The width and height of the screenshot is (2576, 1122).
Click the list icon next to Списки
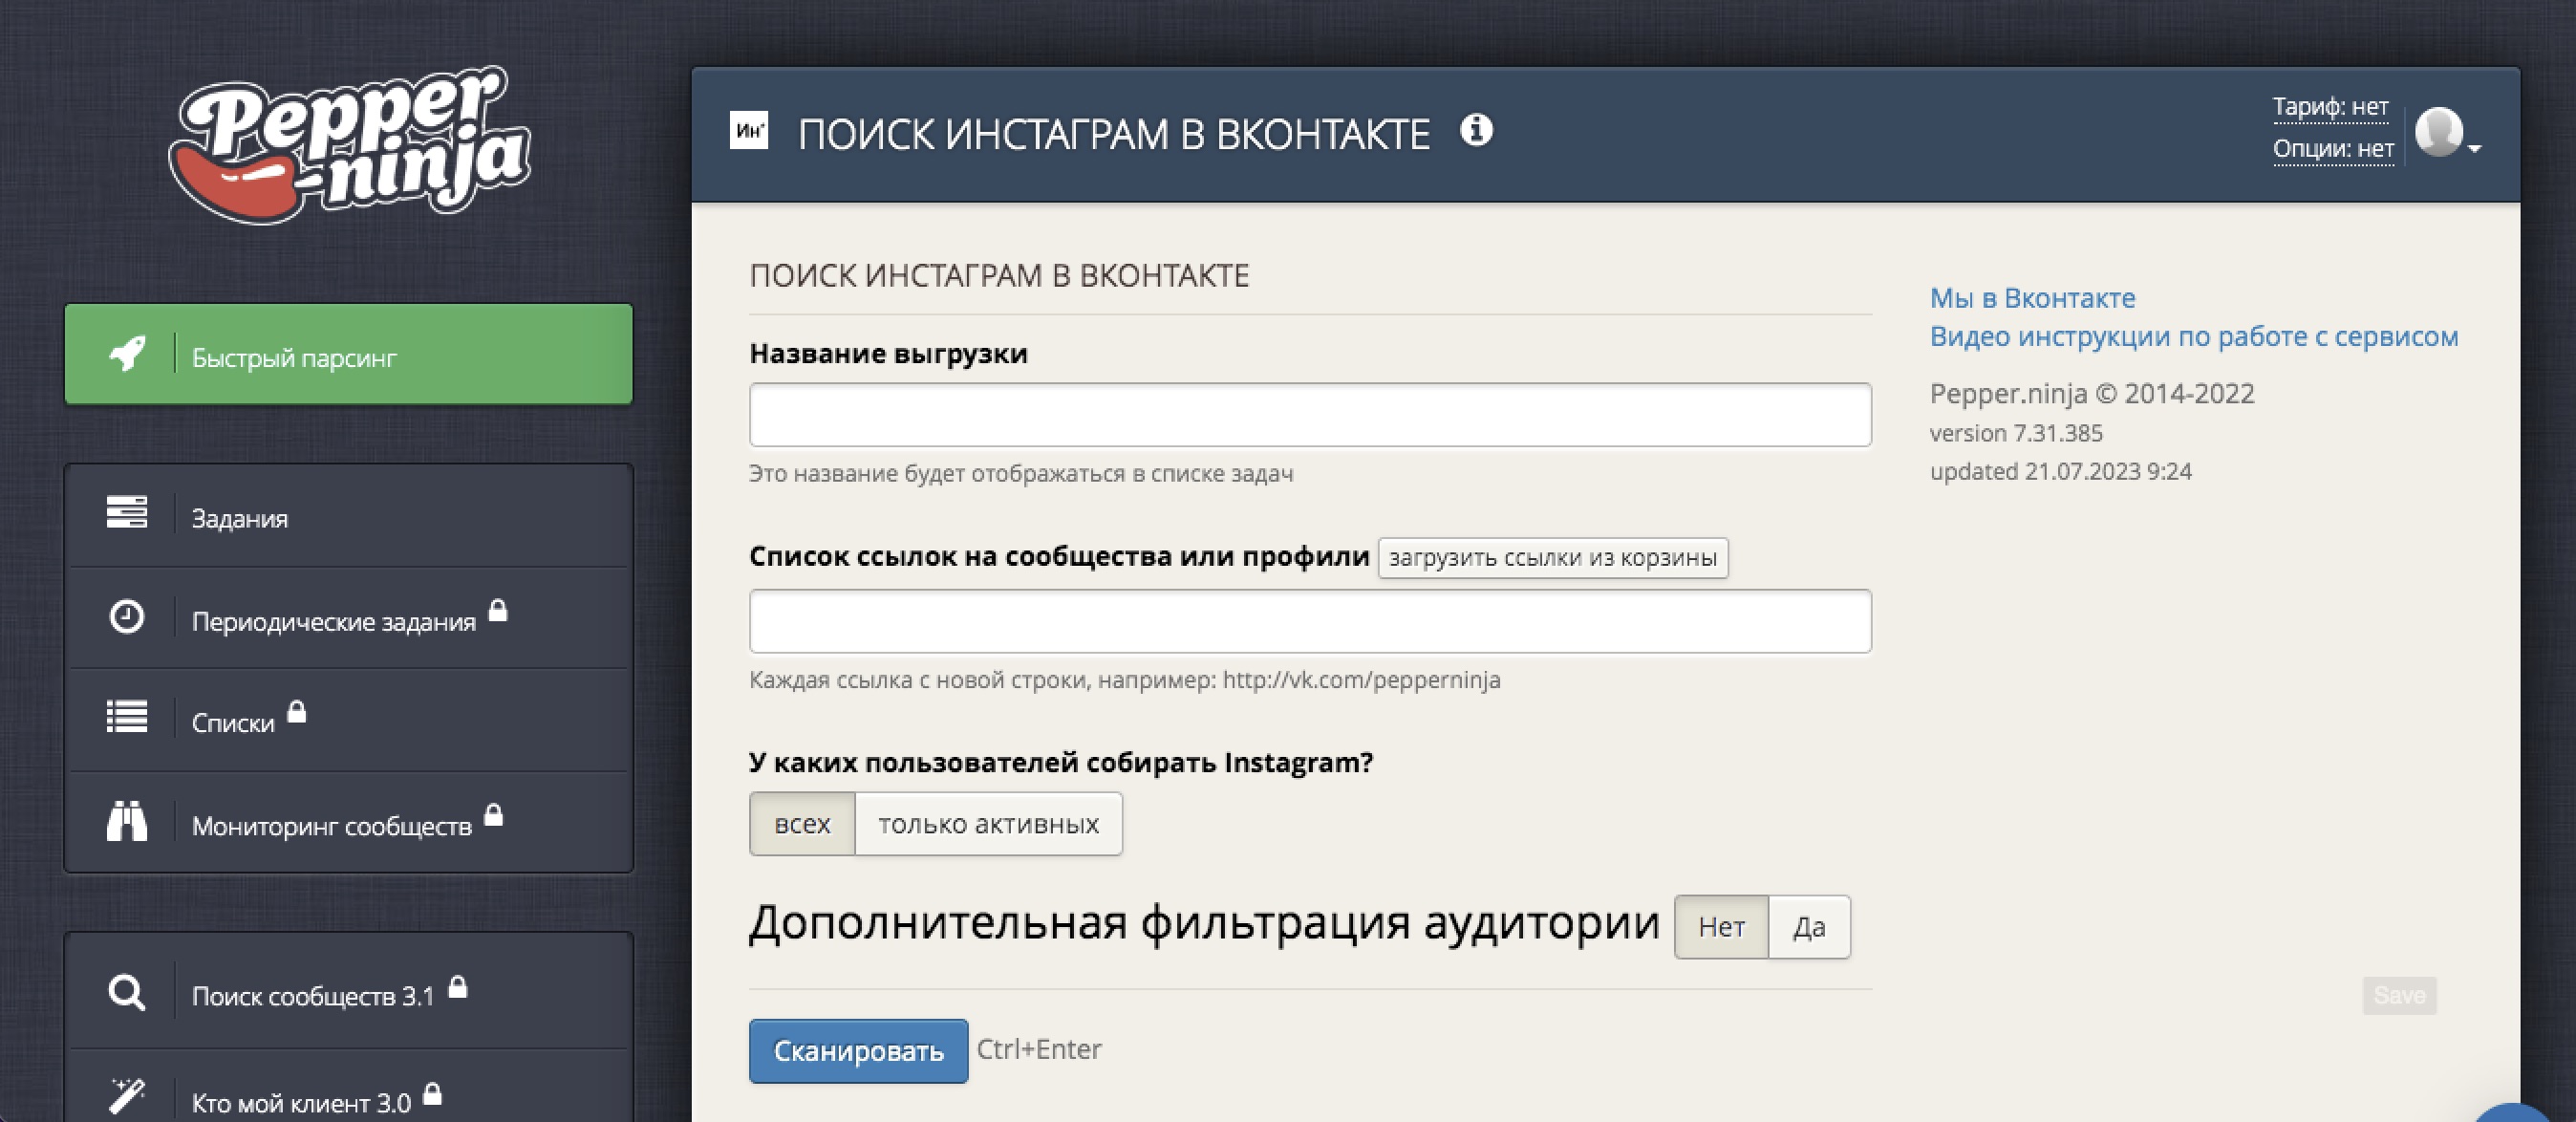127,717
